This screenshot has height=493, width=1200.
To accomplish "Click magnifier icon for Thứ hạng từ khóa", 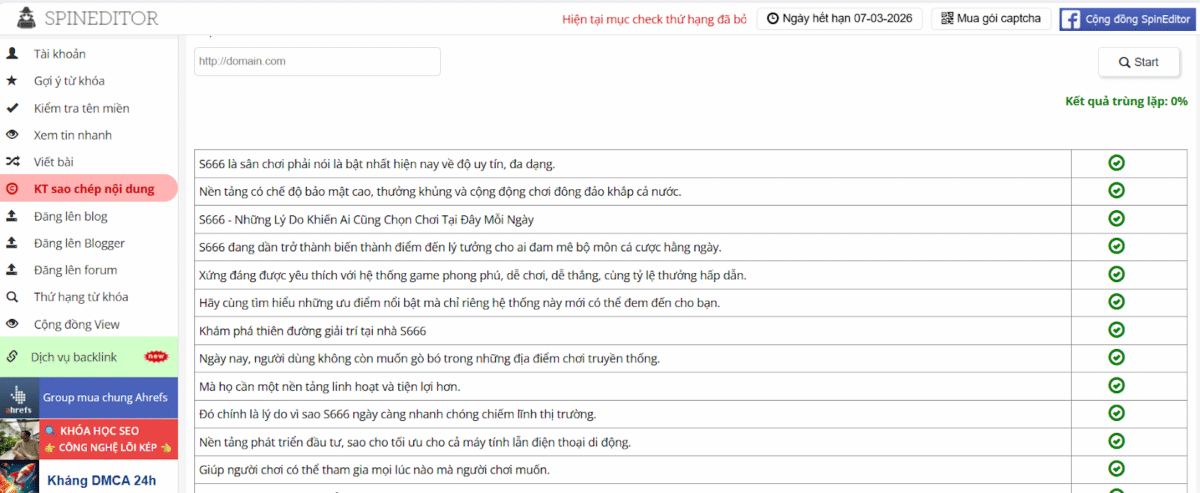I will click(12, 297).
